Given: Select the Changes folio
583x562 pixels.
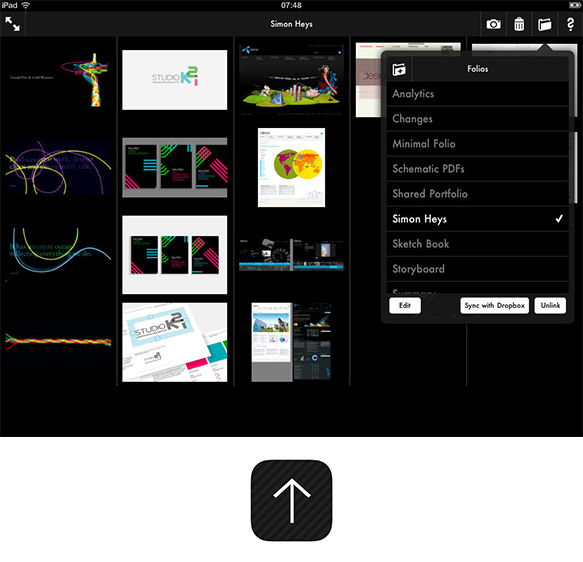Looking at the screenshot, I should click(x=477, y=119).
